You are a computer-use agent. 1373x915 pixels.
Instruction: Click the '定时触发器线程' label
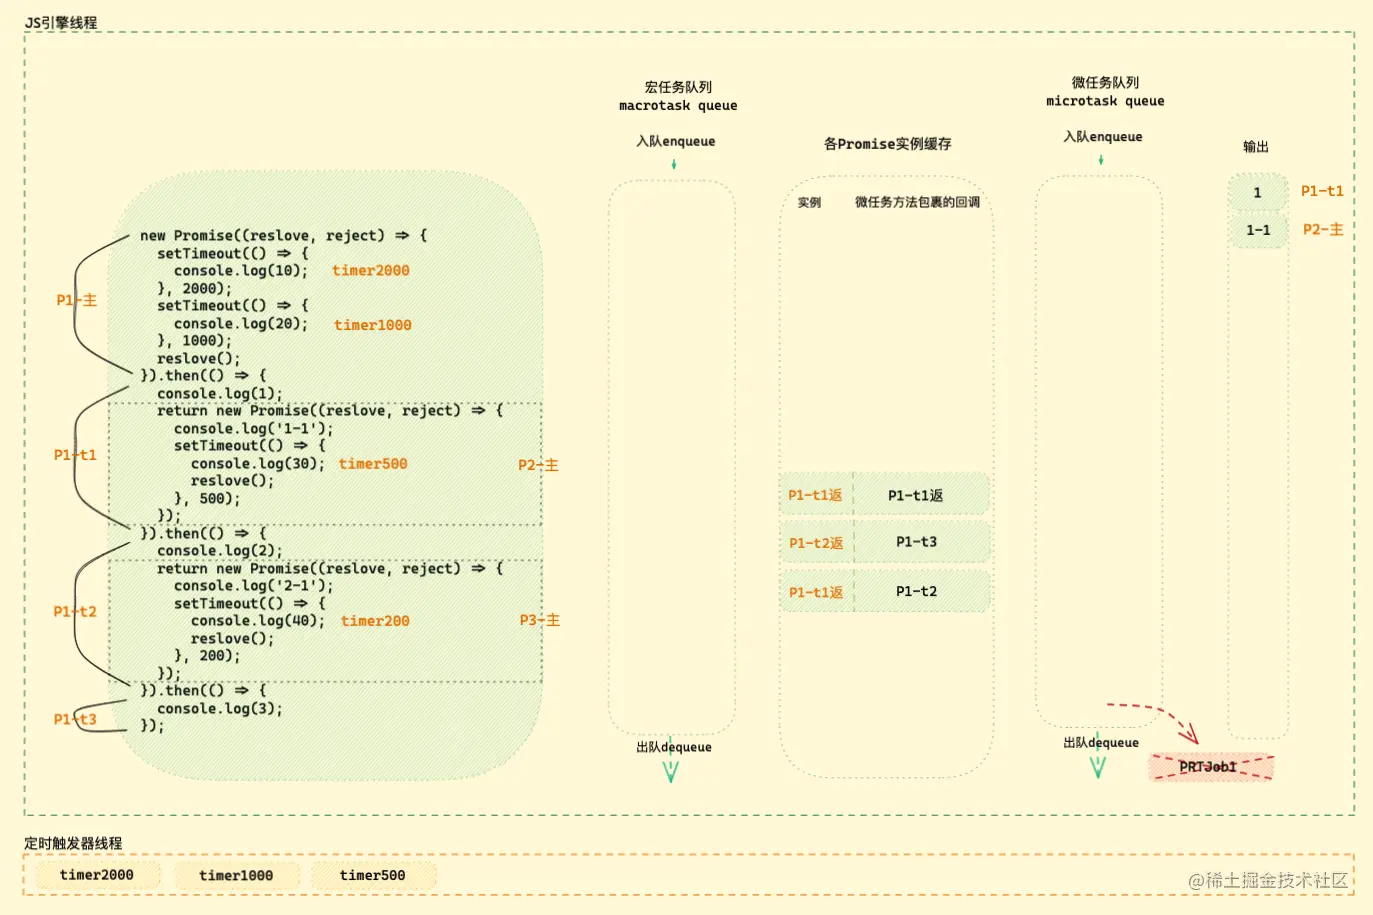(x=73, y=843)
